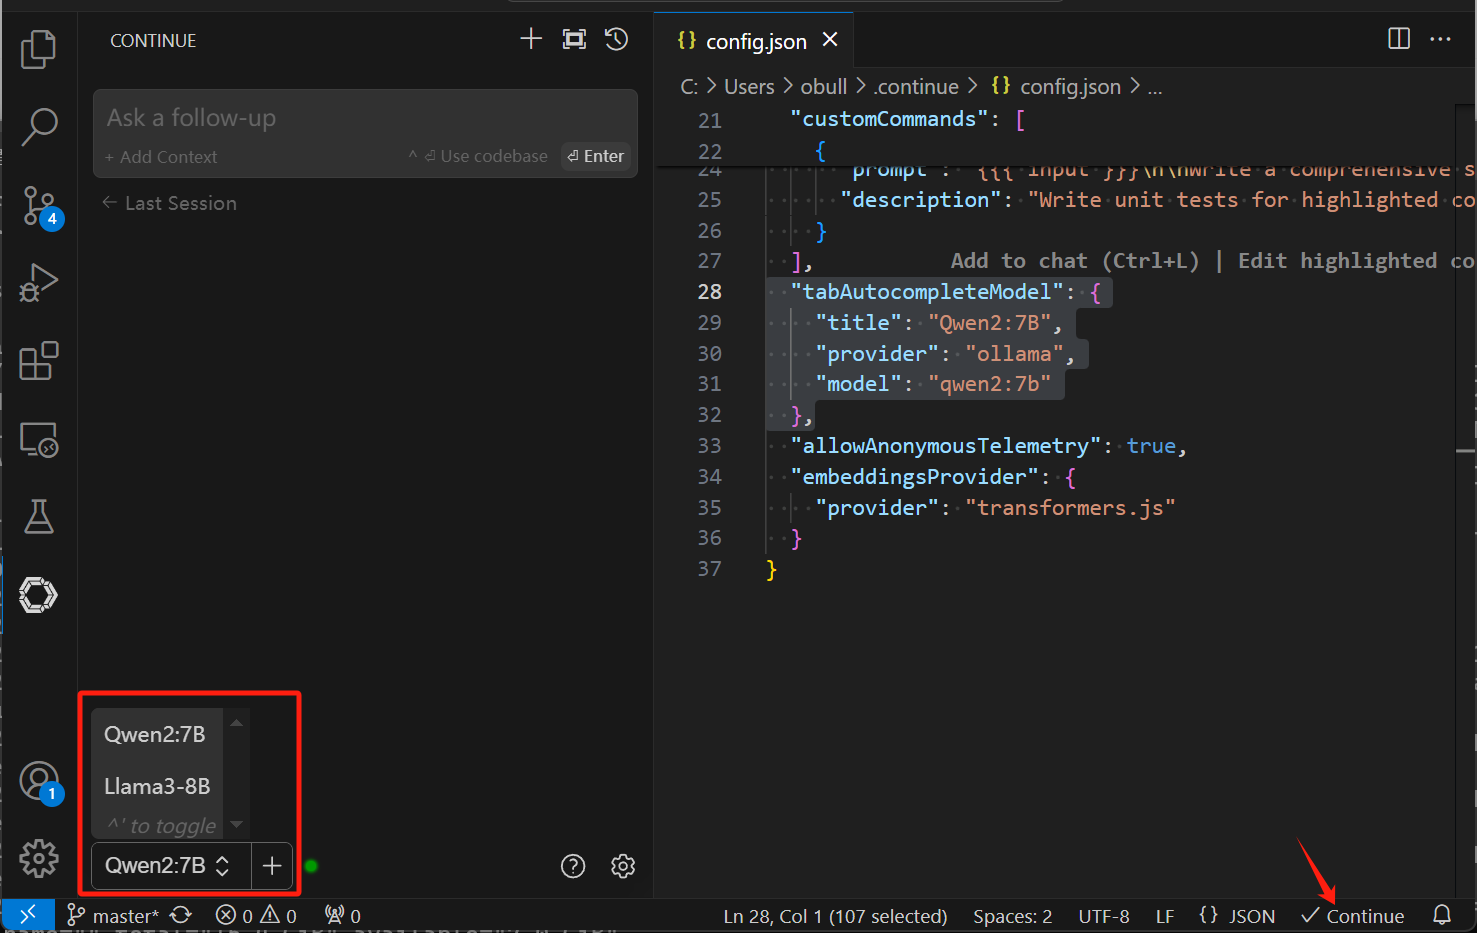Screen dimensions: 1477x933
Task: Close the config.json tab
Action: tap(830, 40)
